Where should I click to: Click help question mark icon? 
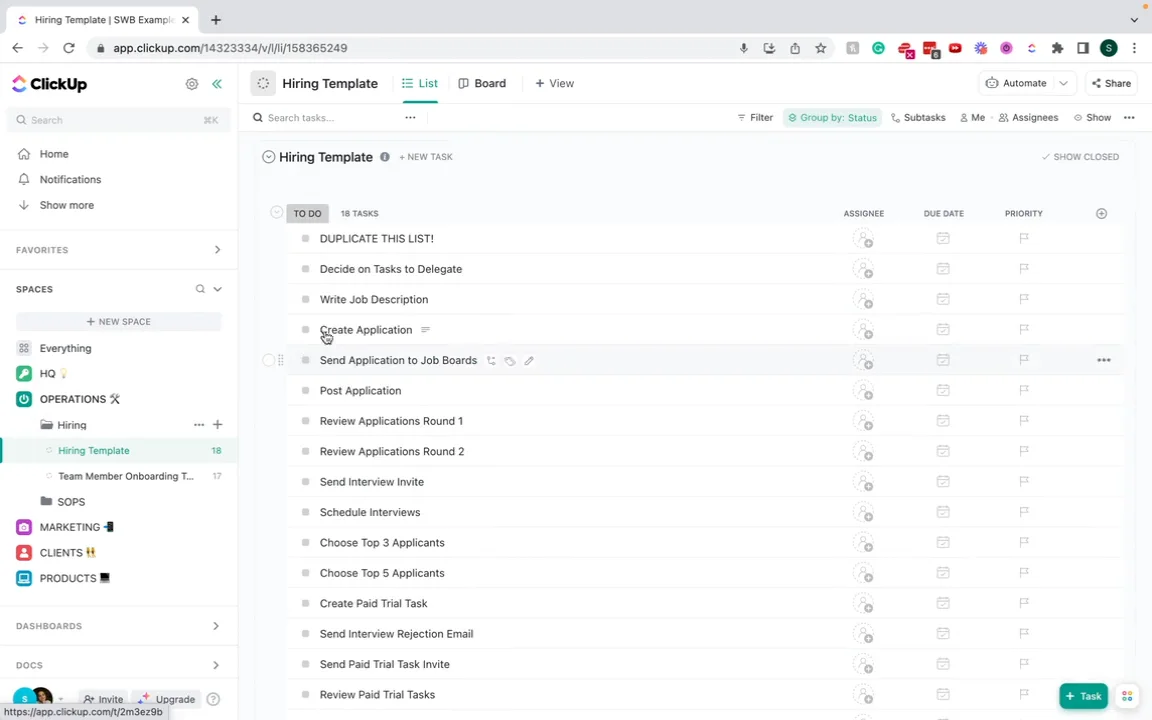click(213, 699)
